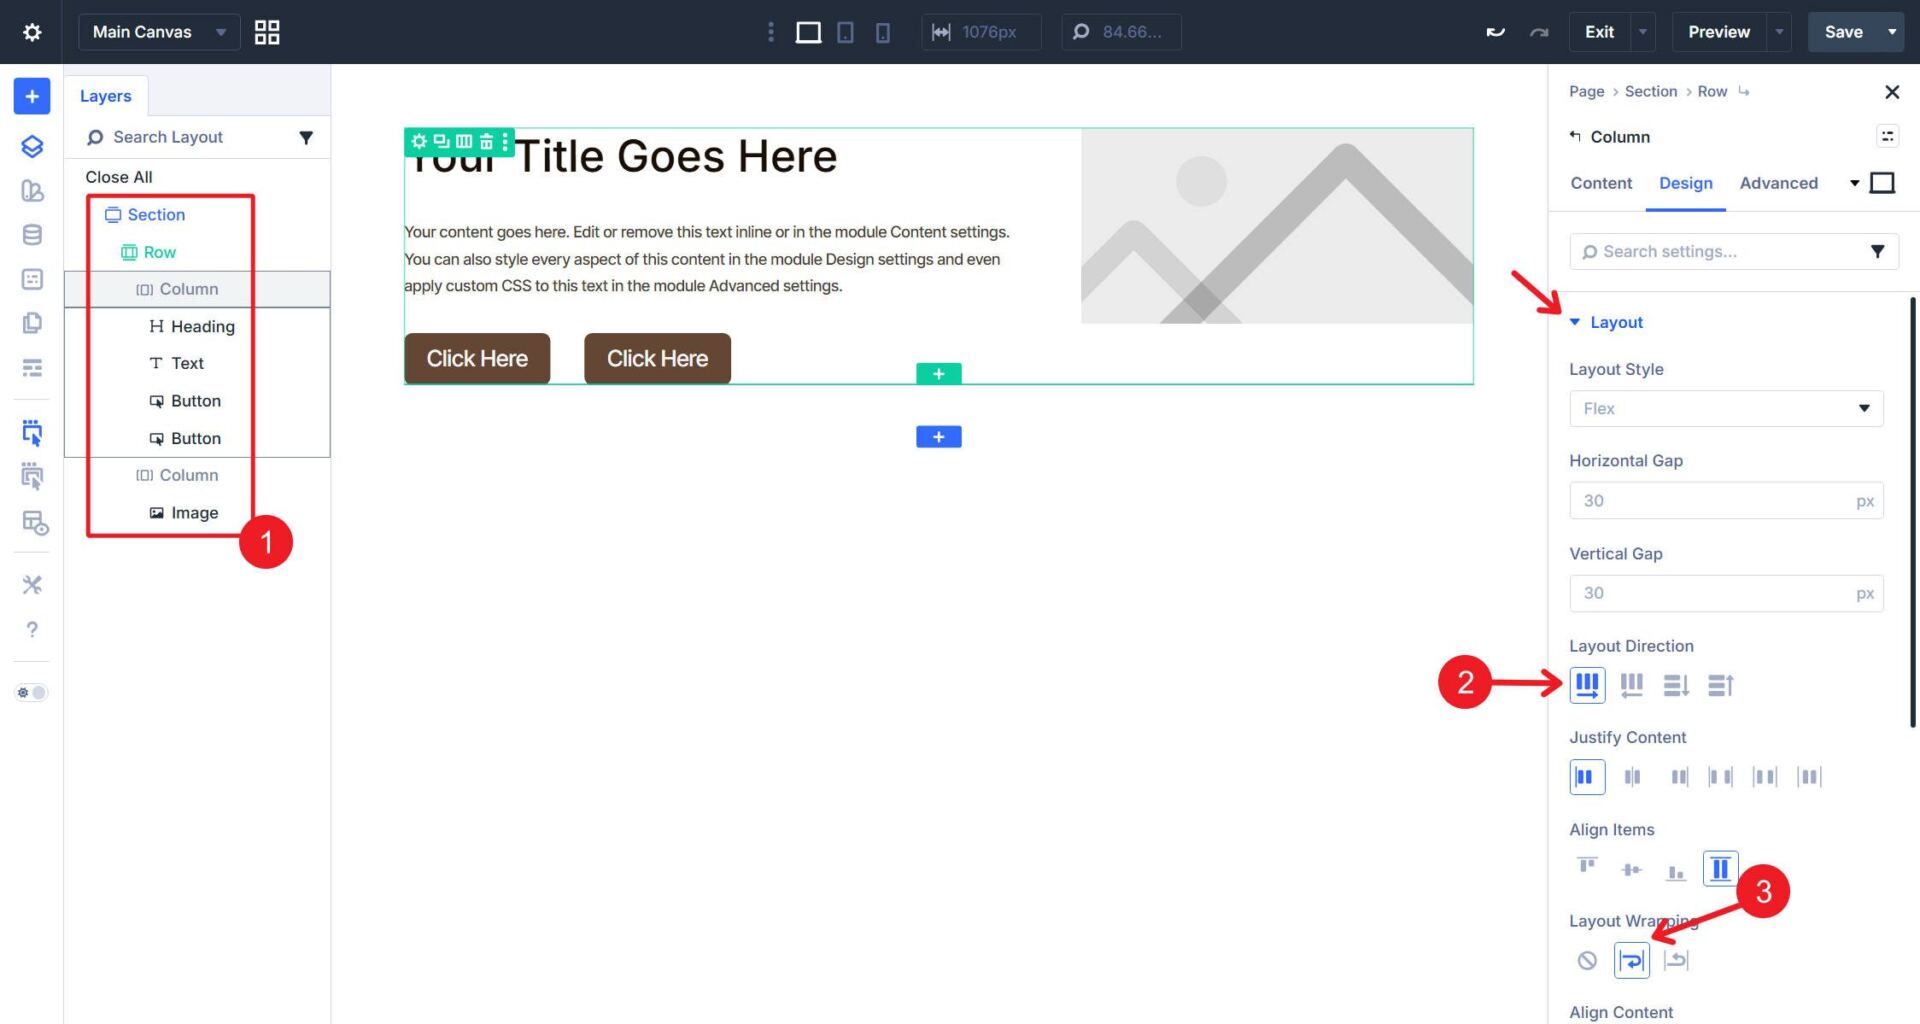Open the Layout Style Flex dropdown
Viewport: 1920px width, 1024px height.
click(1725, 408)
